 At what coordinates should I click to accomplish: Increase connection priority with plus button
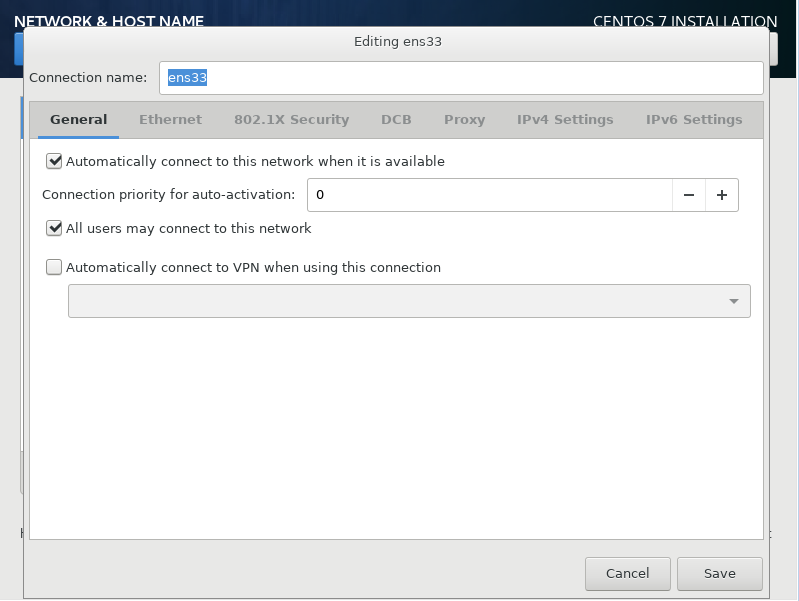coord(722,195)
